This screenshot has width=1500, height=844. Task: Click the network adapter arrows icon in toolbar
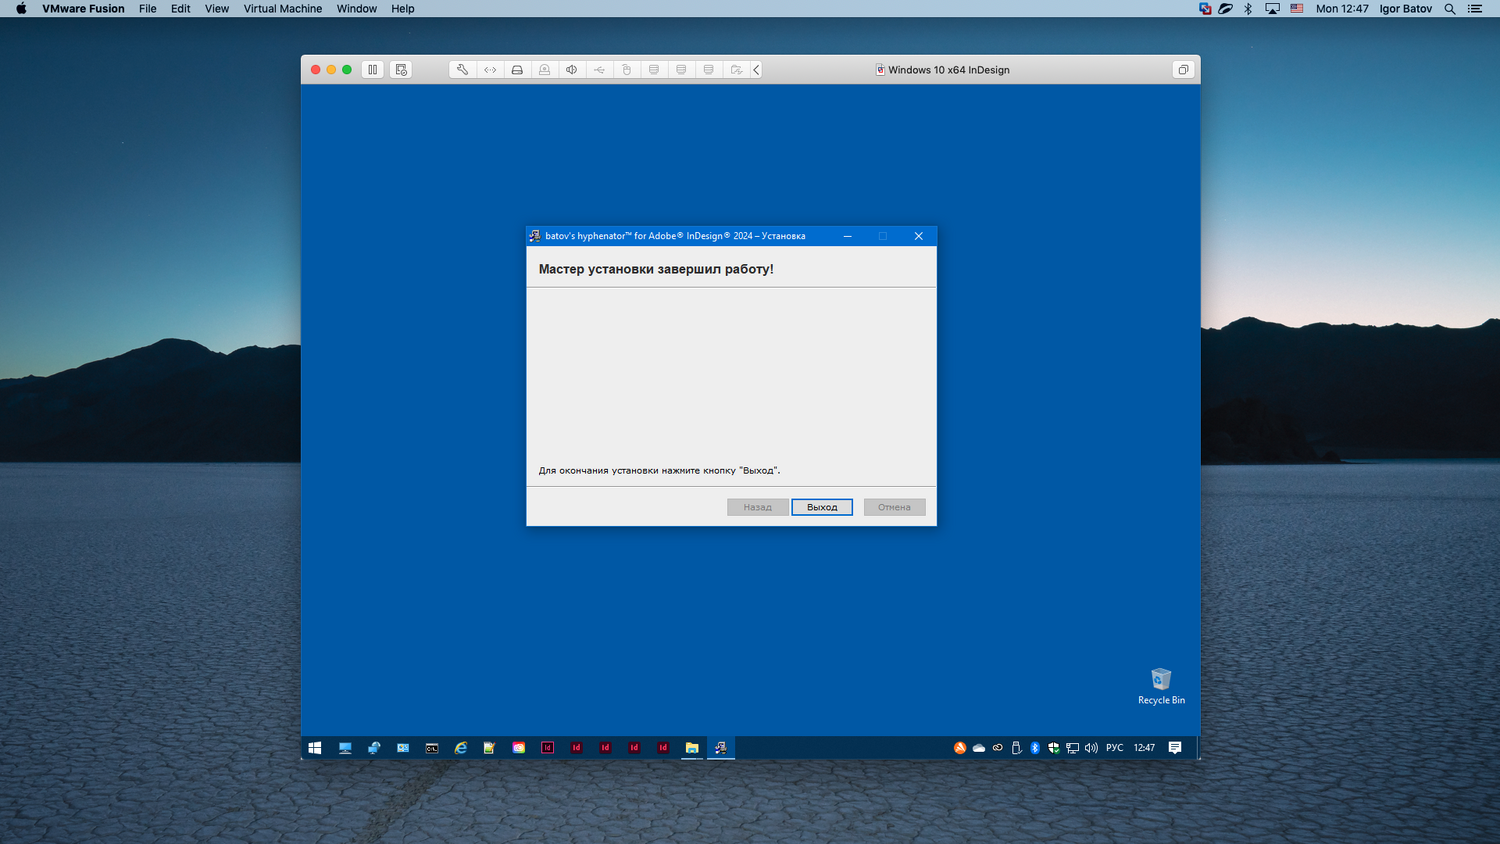(490, 70)
